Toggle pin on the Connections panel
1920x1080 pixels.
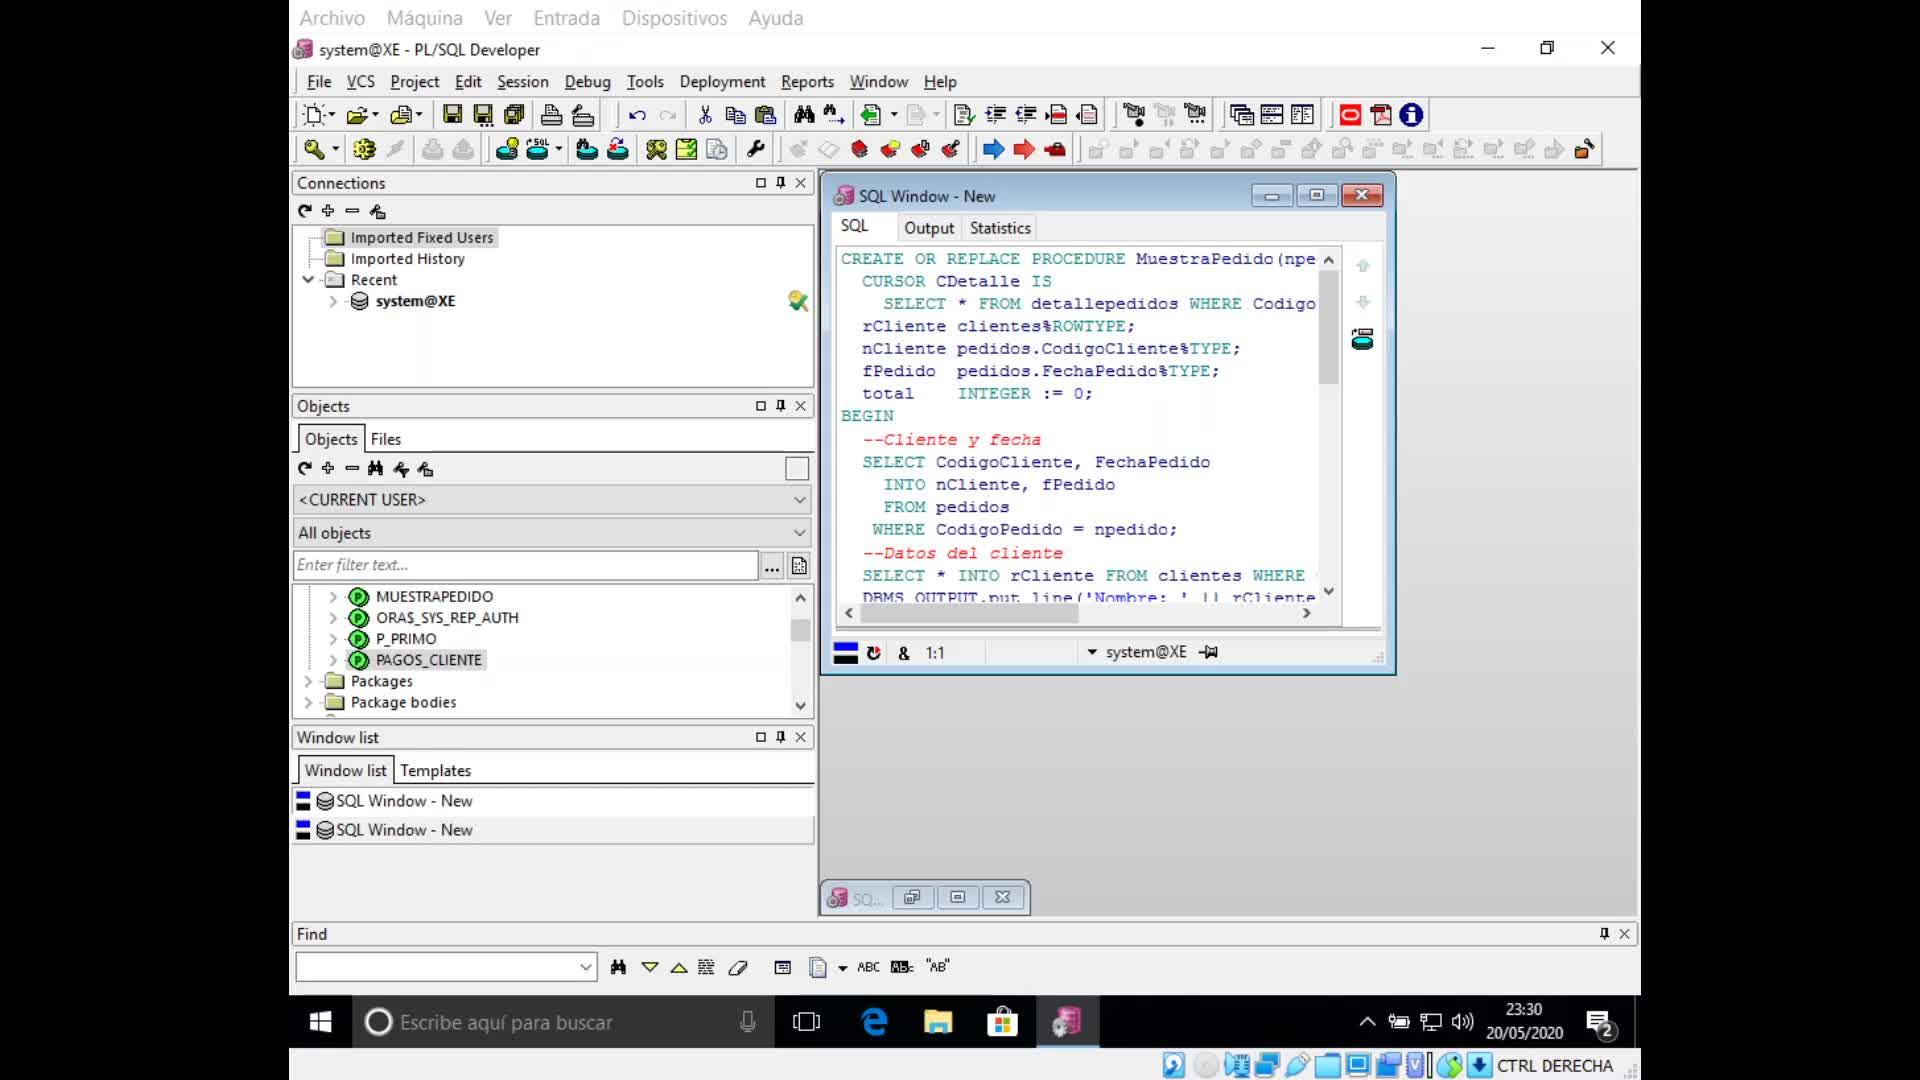click(x=780, y=183)
